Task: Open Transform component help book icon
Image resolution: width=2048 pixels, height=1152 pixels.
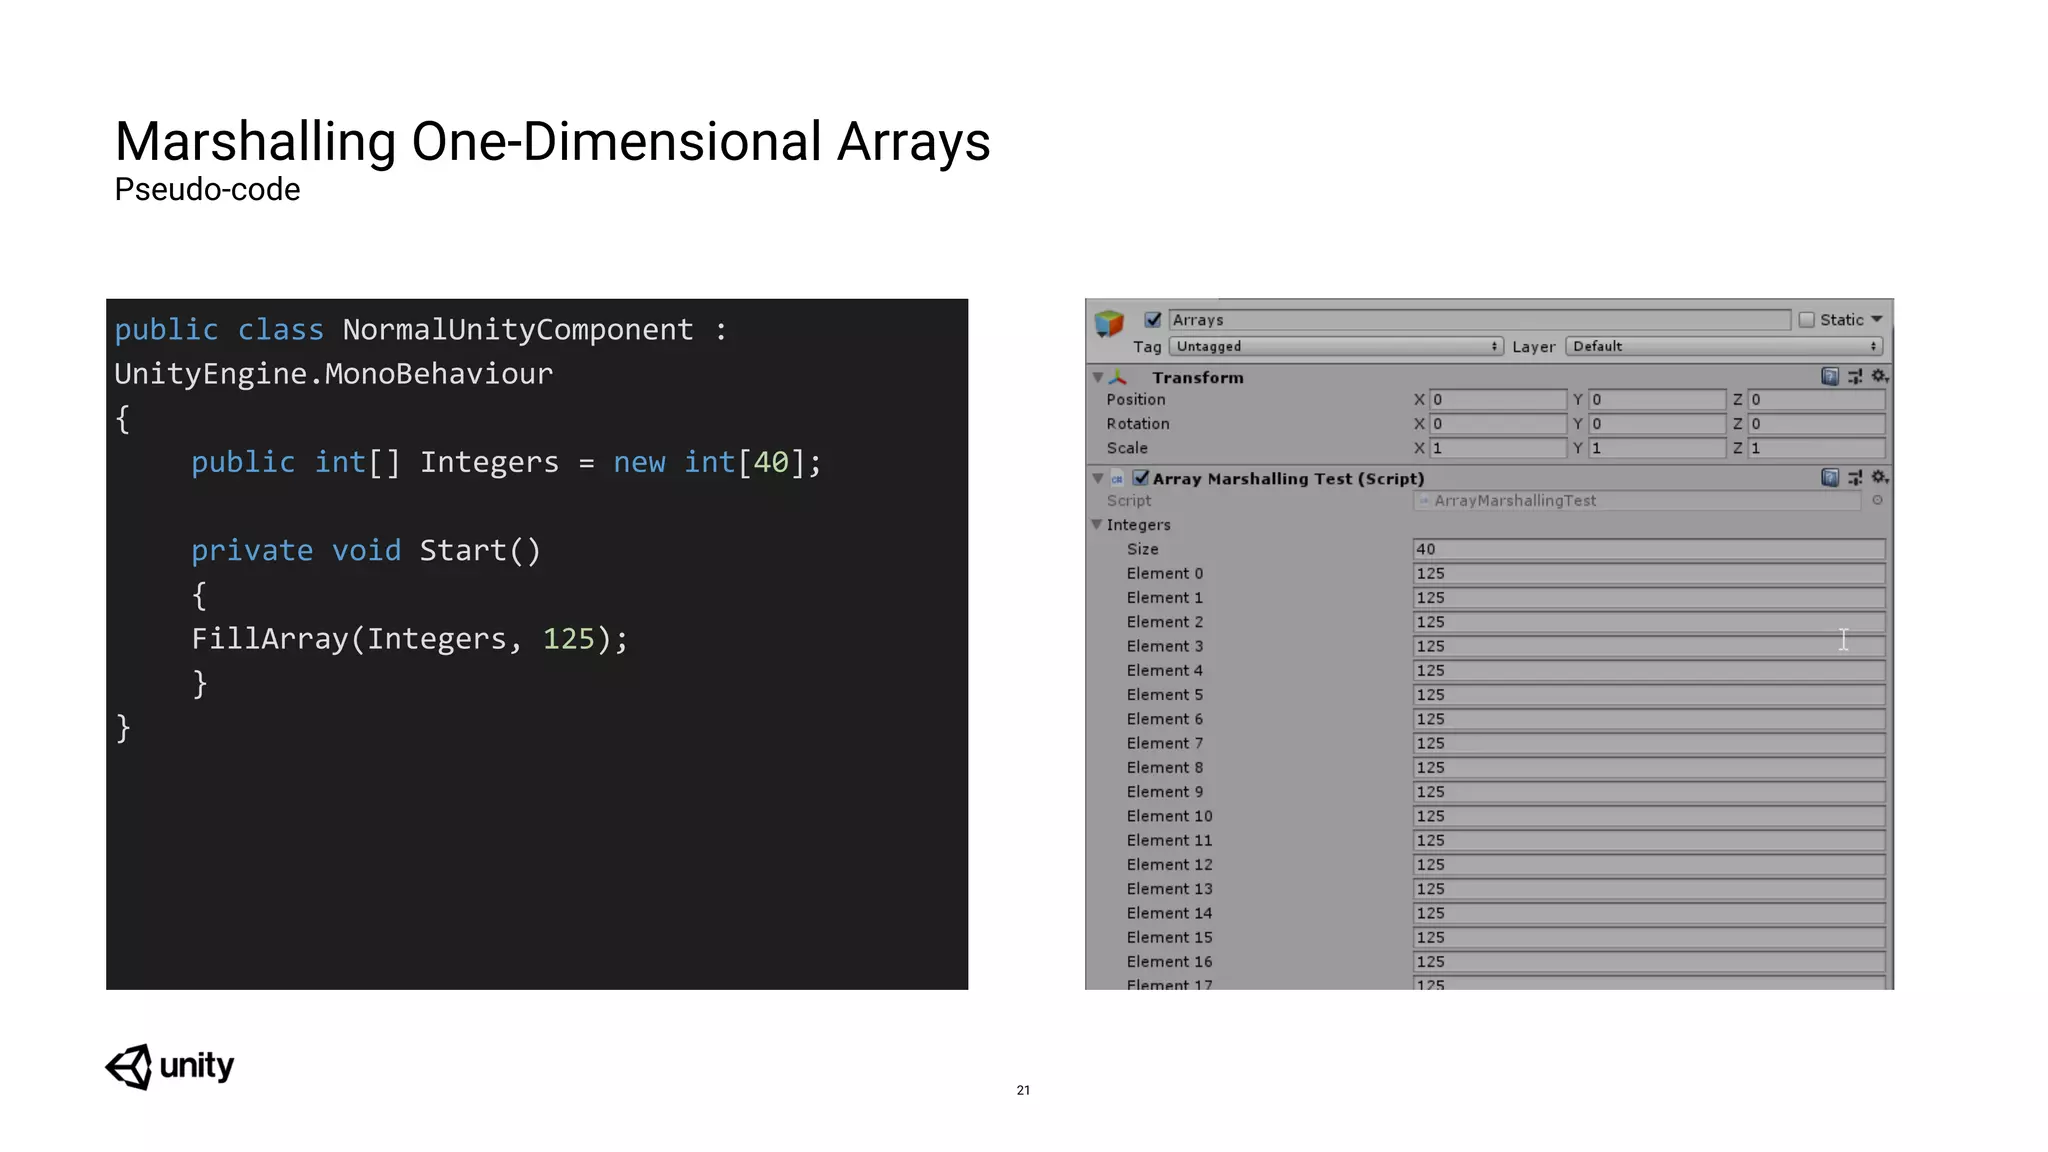Action: click(1830, 376)
